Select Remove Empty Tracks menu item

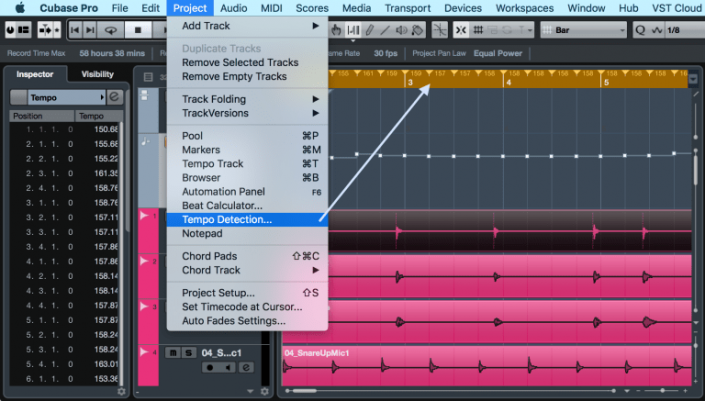click(247, 76)
